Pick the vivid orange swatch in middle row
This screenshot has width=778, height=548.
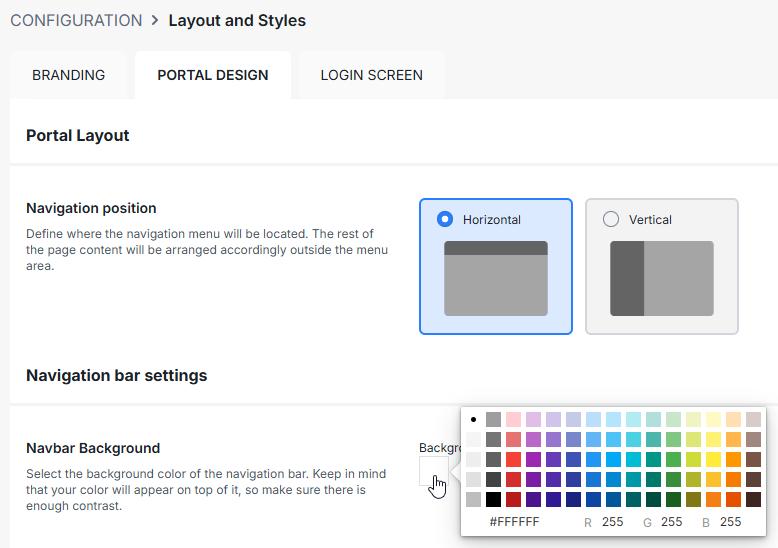coord(733,459)
